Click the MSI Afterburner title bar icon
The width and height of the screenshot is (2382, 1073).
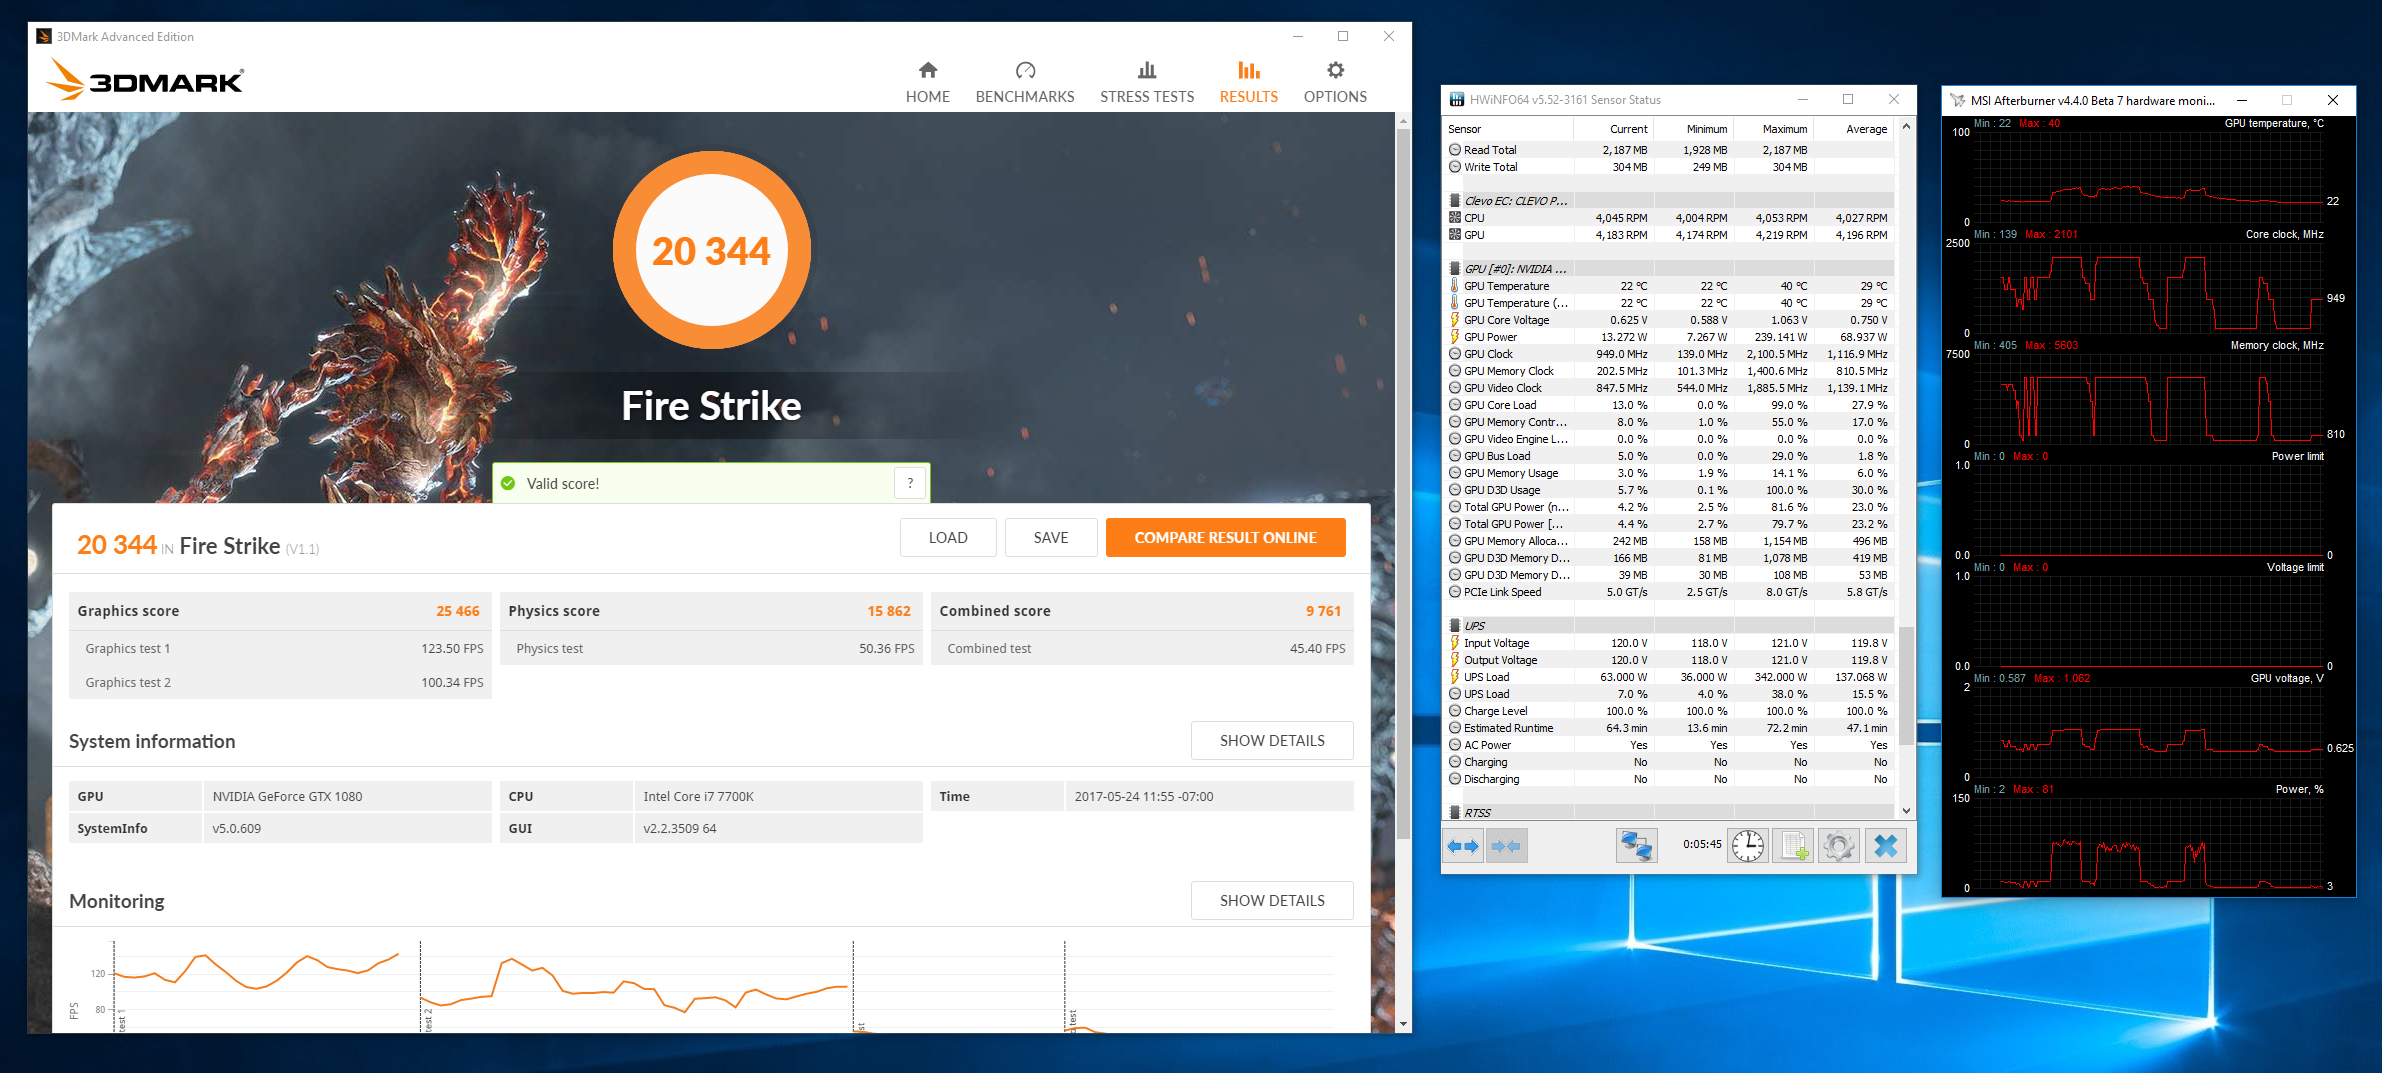1957,100
